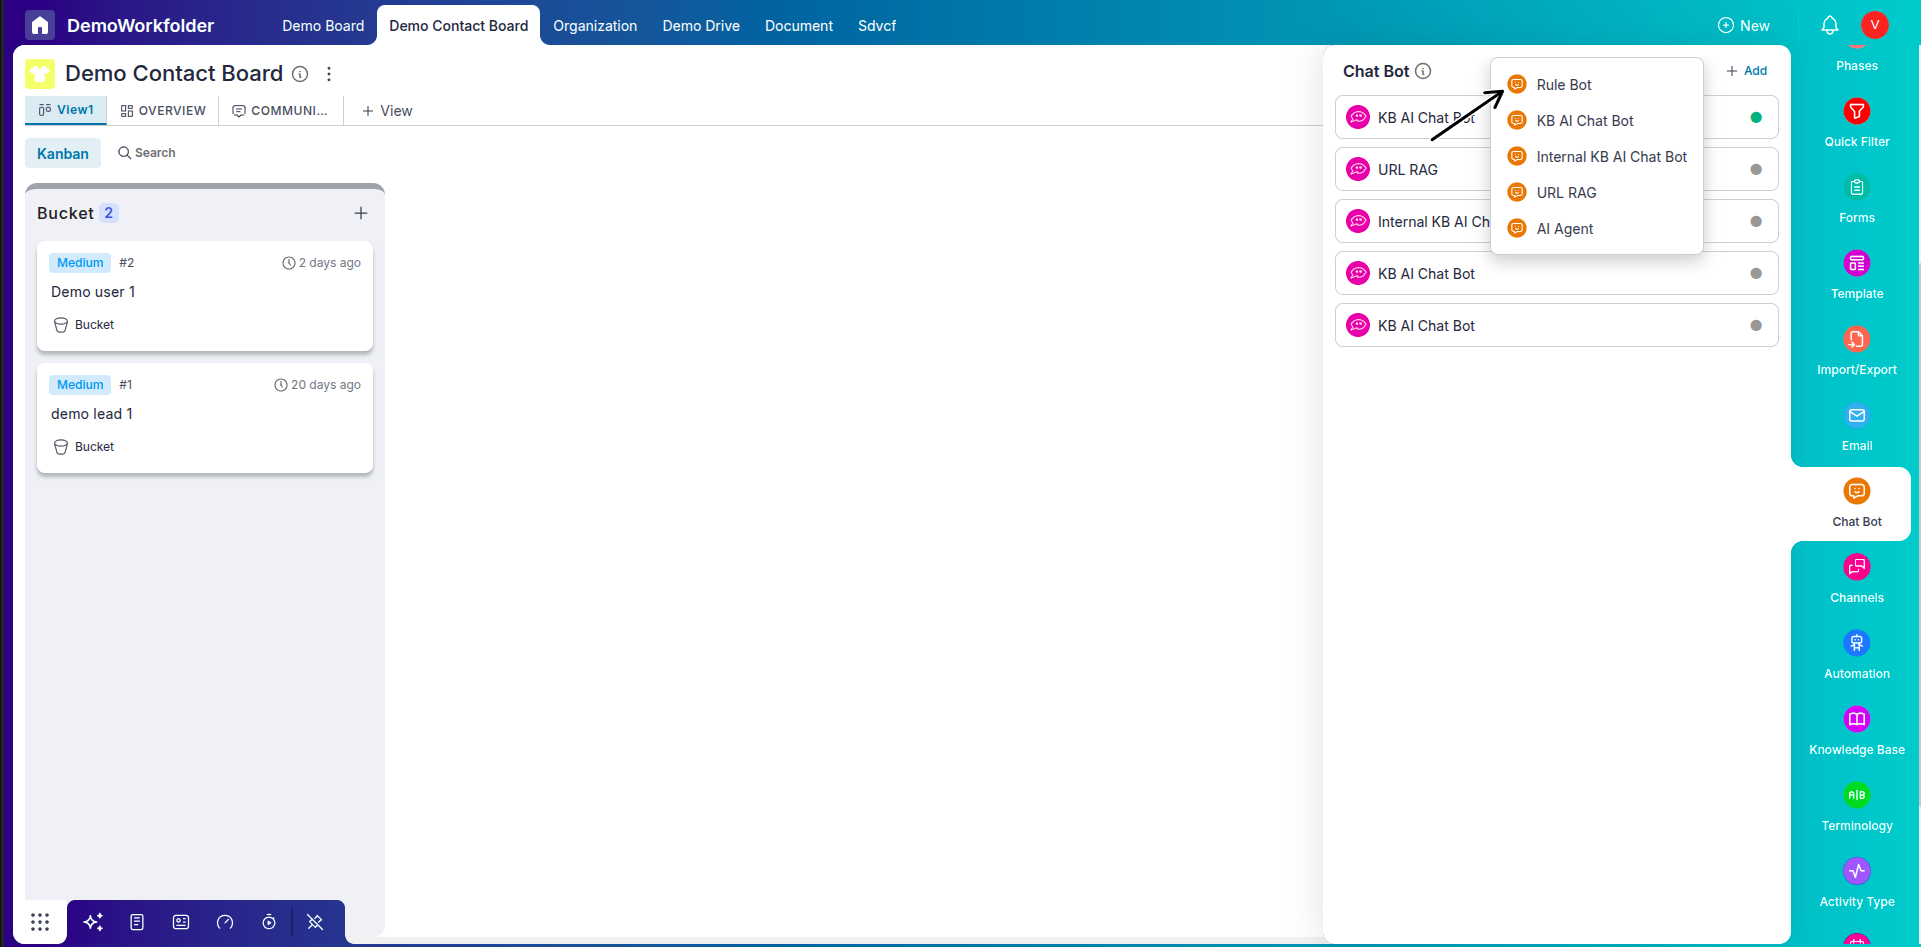Open the speedometer dashboard icon in bottom toolbar
Screen dimensions: 1921x947
(x=225, y=922)
